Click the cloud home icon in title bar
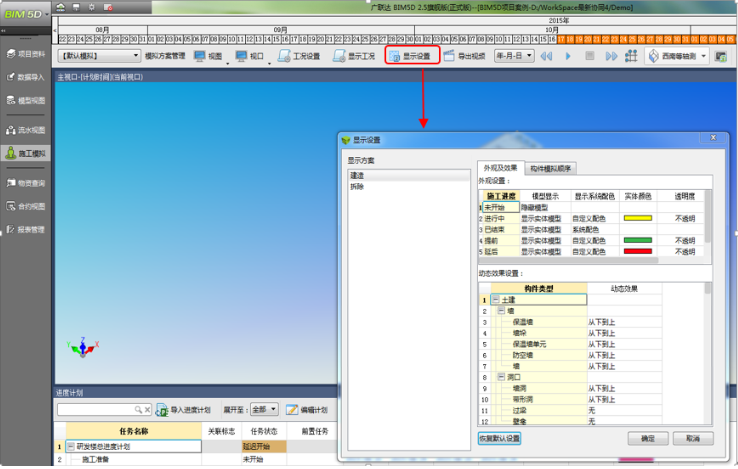738x469 pixels. point(61,7)
